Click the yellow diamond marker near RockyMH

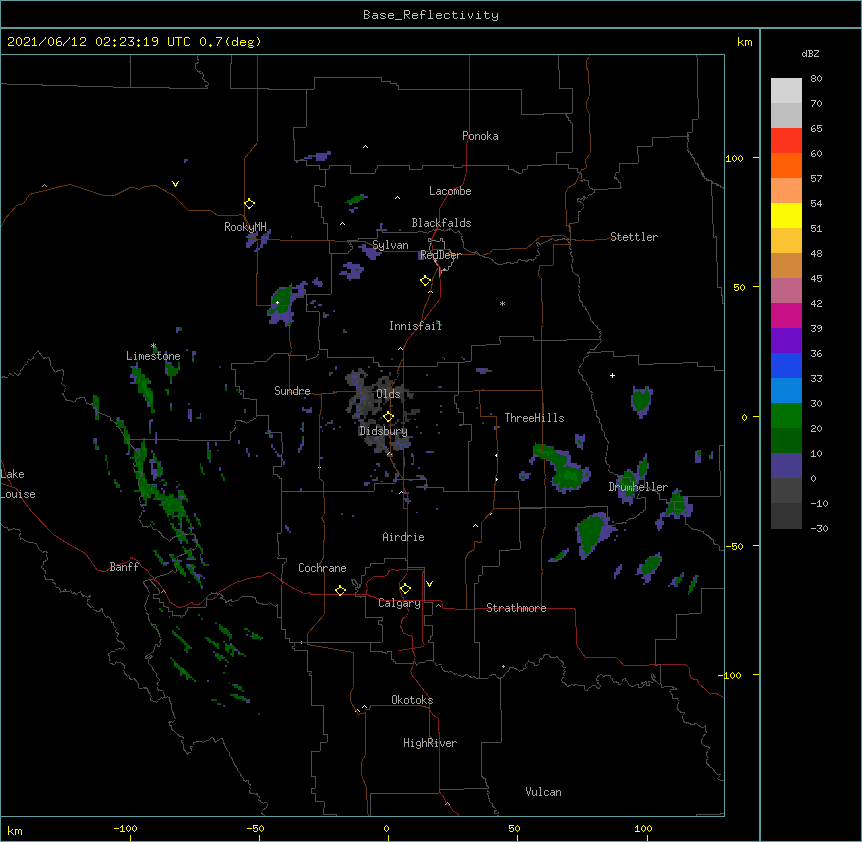249,204
